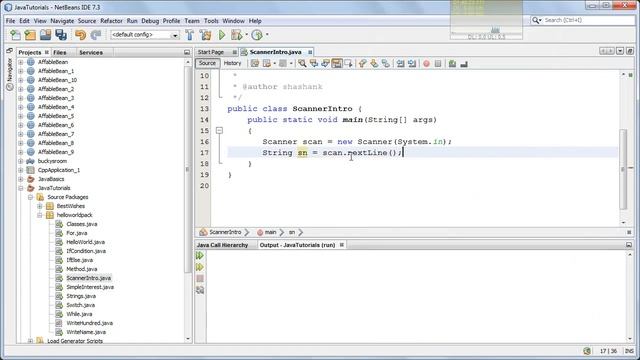Screen dimensions: 640x360
Task: Minimize the Projects panel window group
Action: click(x=187, y=52)
